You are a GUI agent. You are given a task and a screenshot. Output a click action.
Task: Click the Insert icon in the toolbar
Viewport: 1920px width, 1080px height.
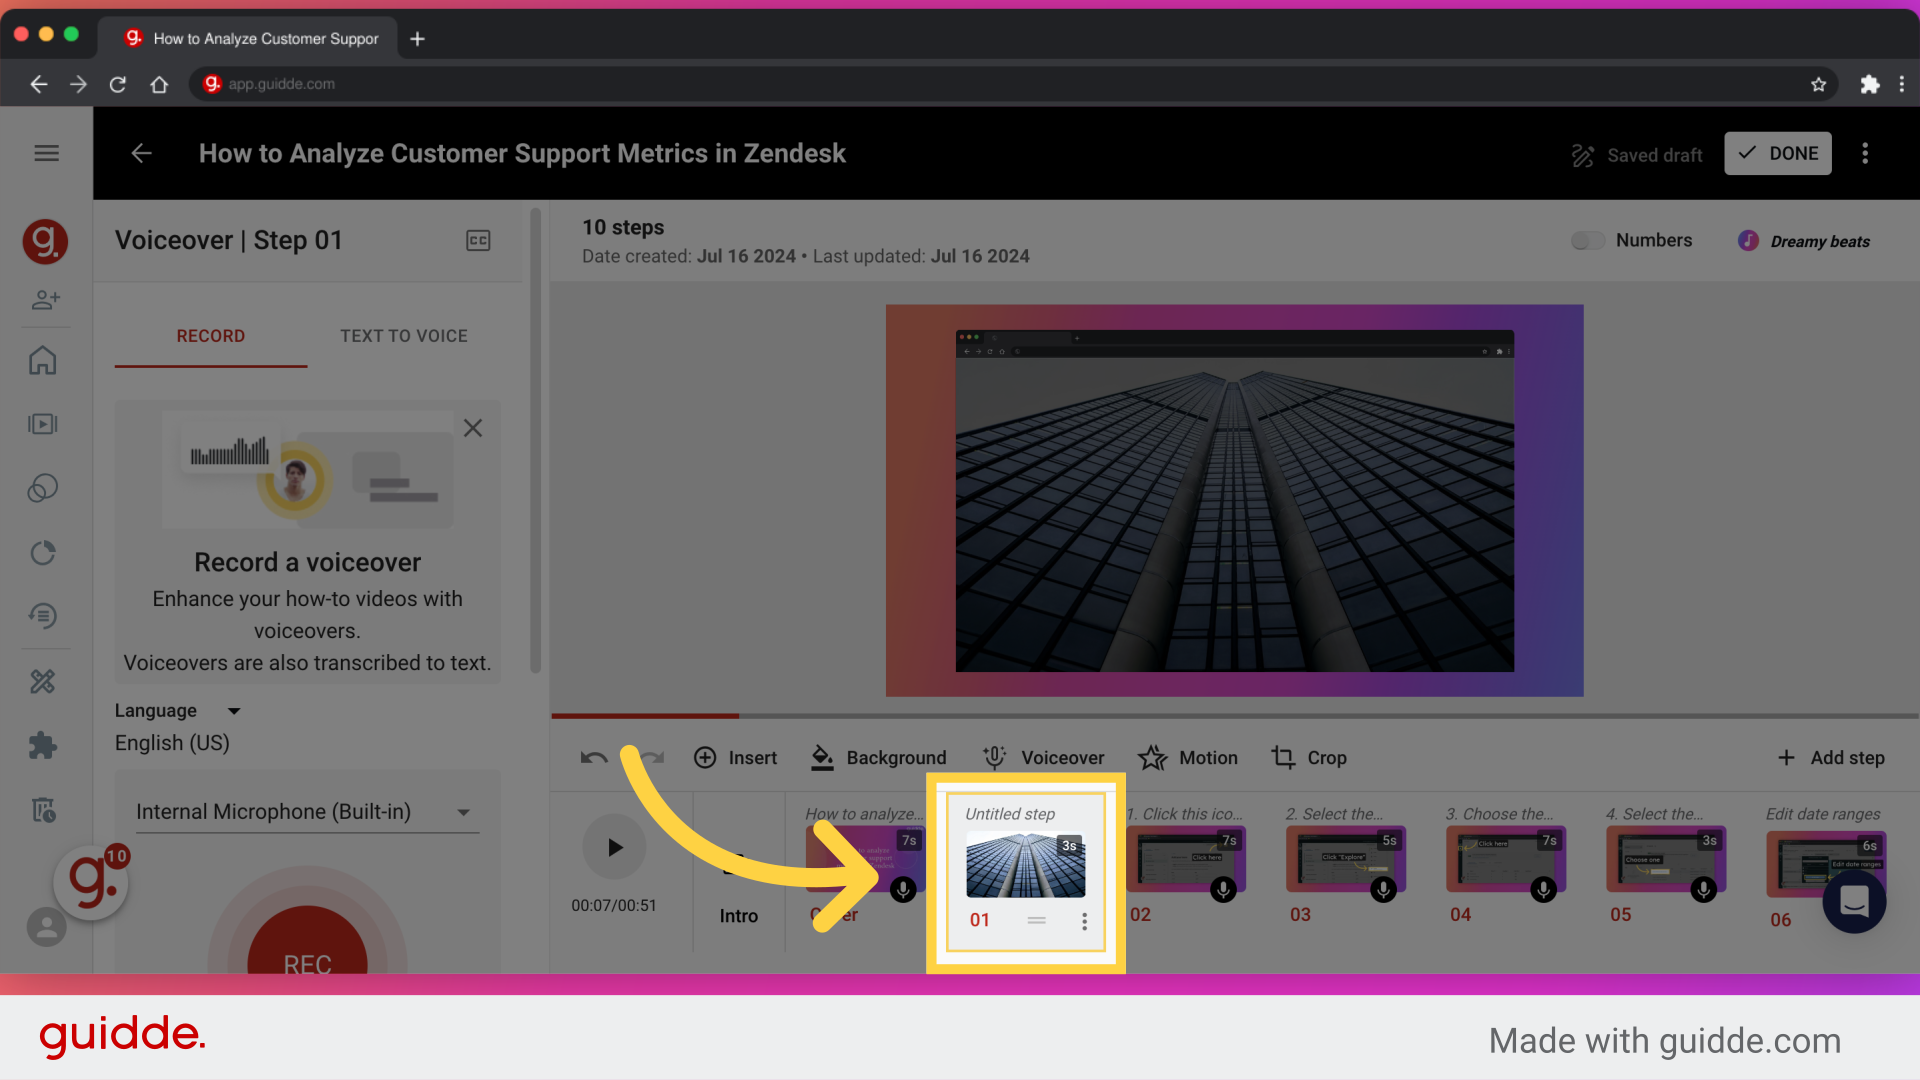(706, 757)
